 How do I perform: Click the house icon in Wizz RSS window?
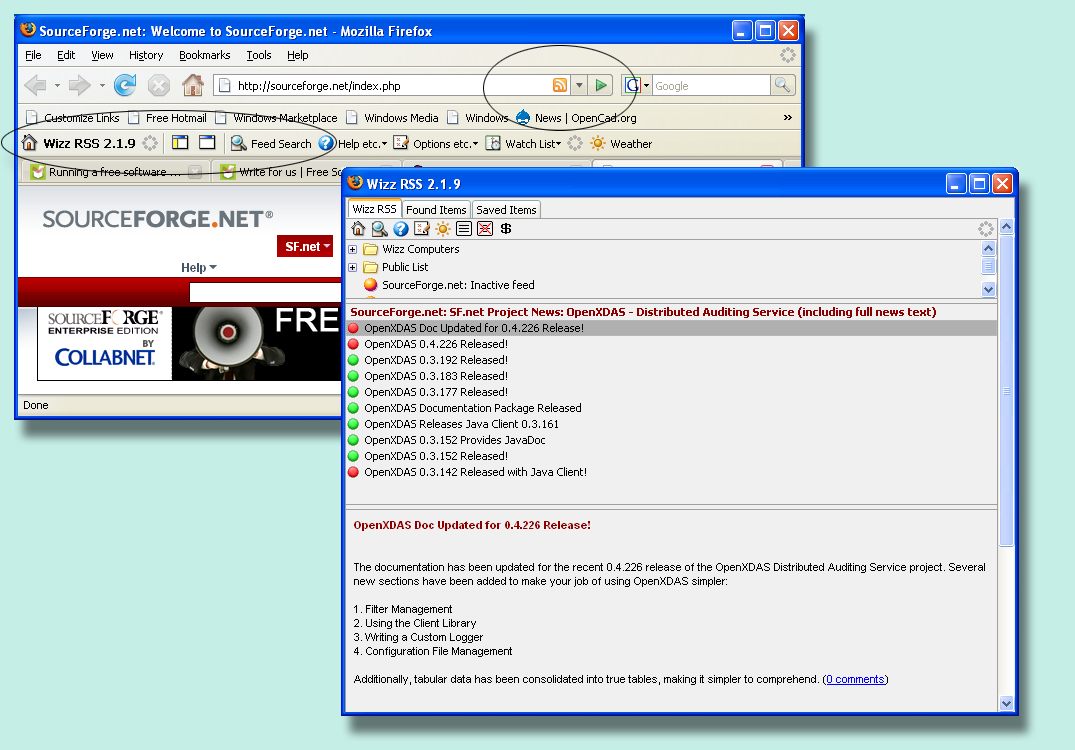click(359, 229)
